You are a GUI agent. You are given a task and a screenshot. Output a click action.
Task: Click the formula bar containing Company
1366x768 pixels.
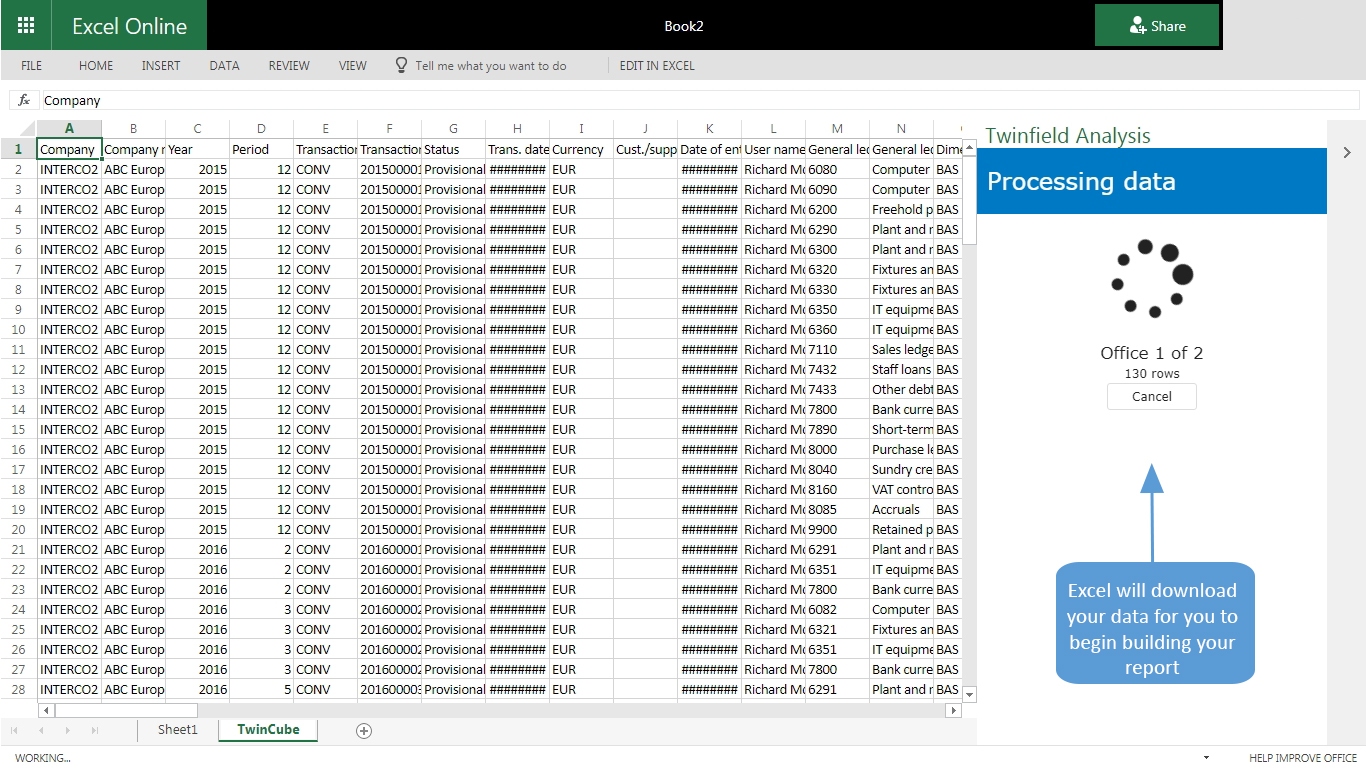(700, 100)
